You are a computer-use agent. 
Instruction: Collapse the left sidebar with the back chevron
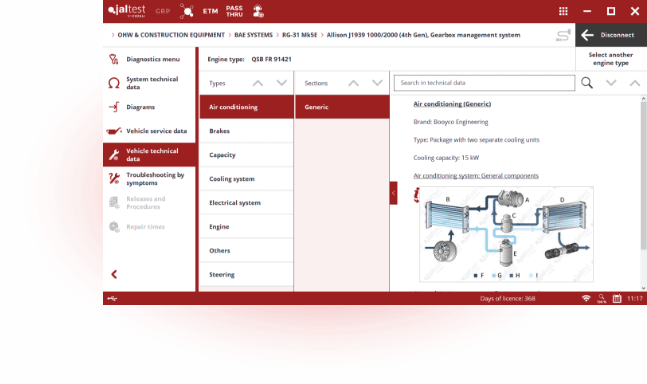114,274
